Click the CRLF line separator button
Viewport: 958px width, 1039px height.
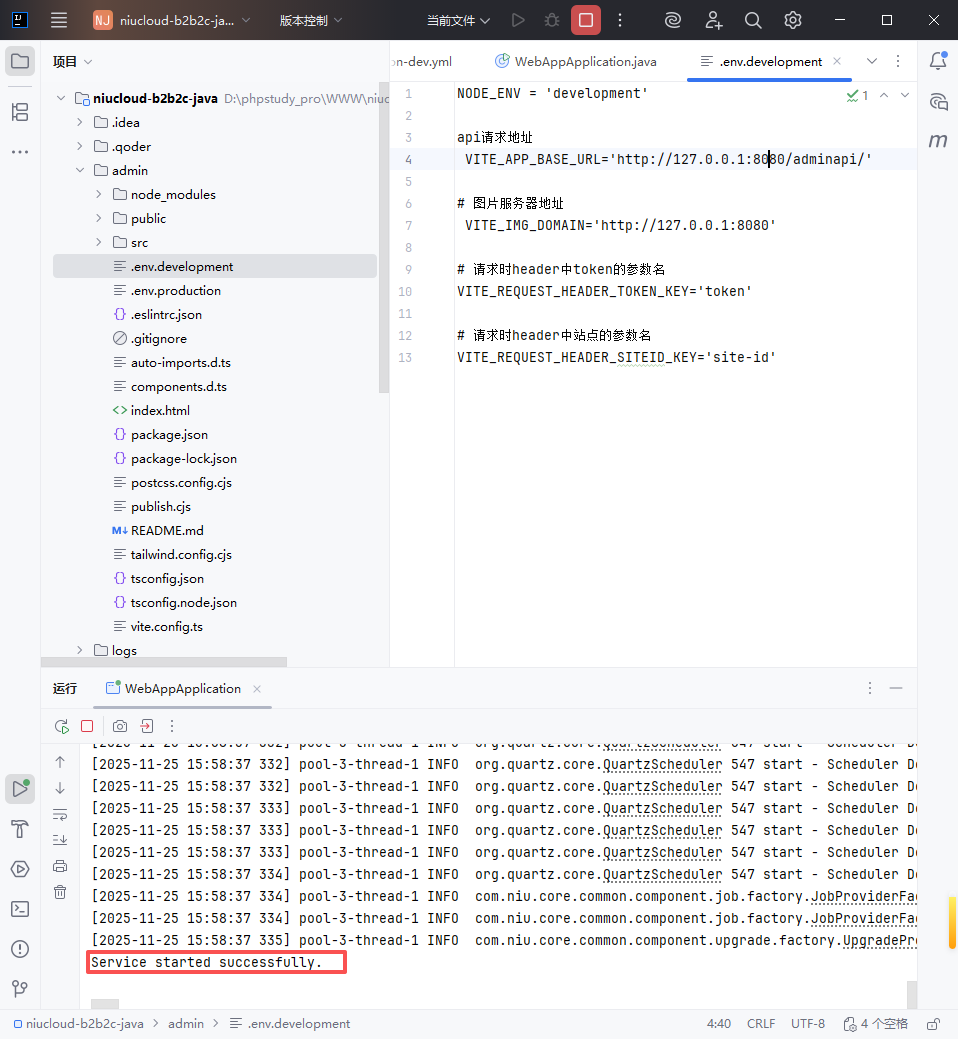click(x=760, y=1024)
